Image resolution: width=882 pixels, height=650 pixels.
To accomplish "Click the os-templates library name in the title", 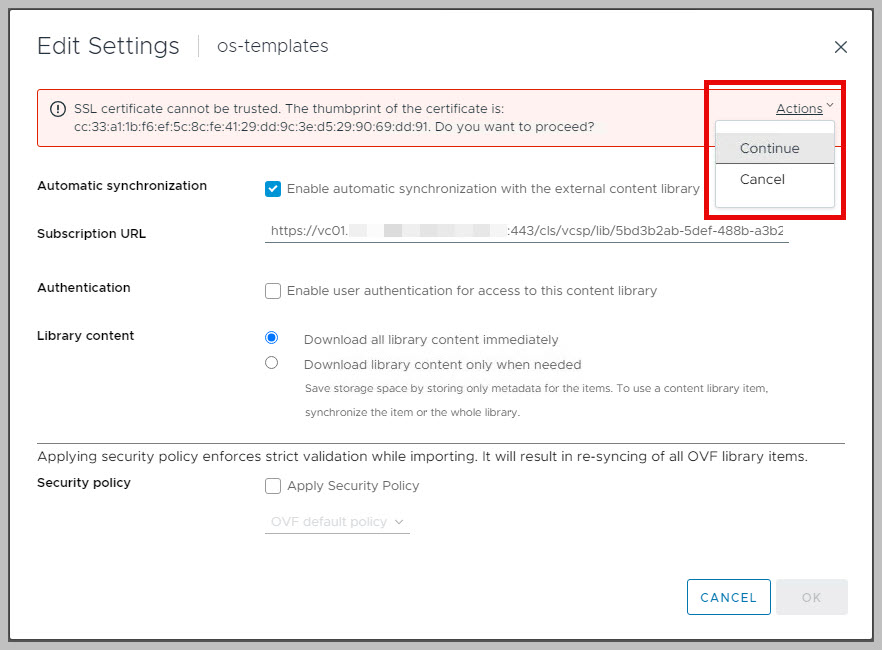I will pos(273,46).
